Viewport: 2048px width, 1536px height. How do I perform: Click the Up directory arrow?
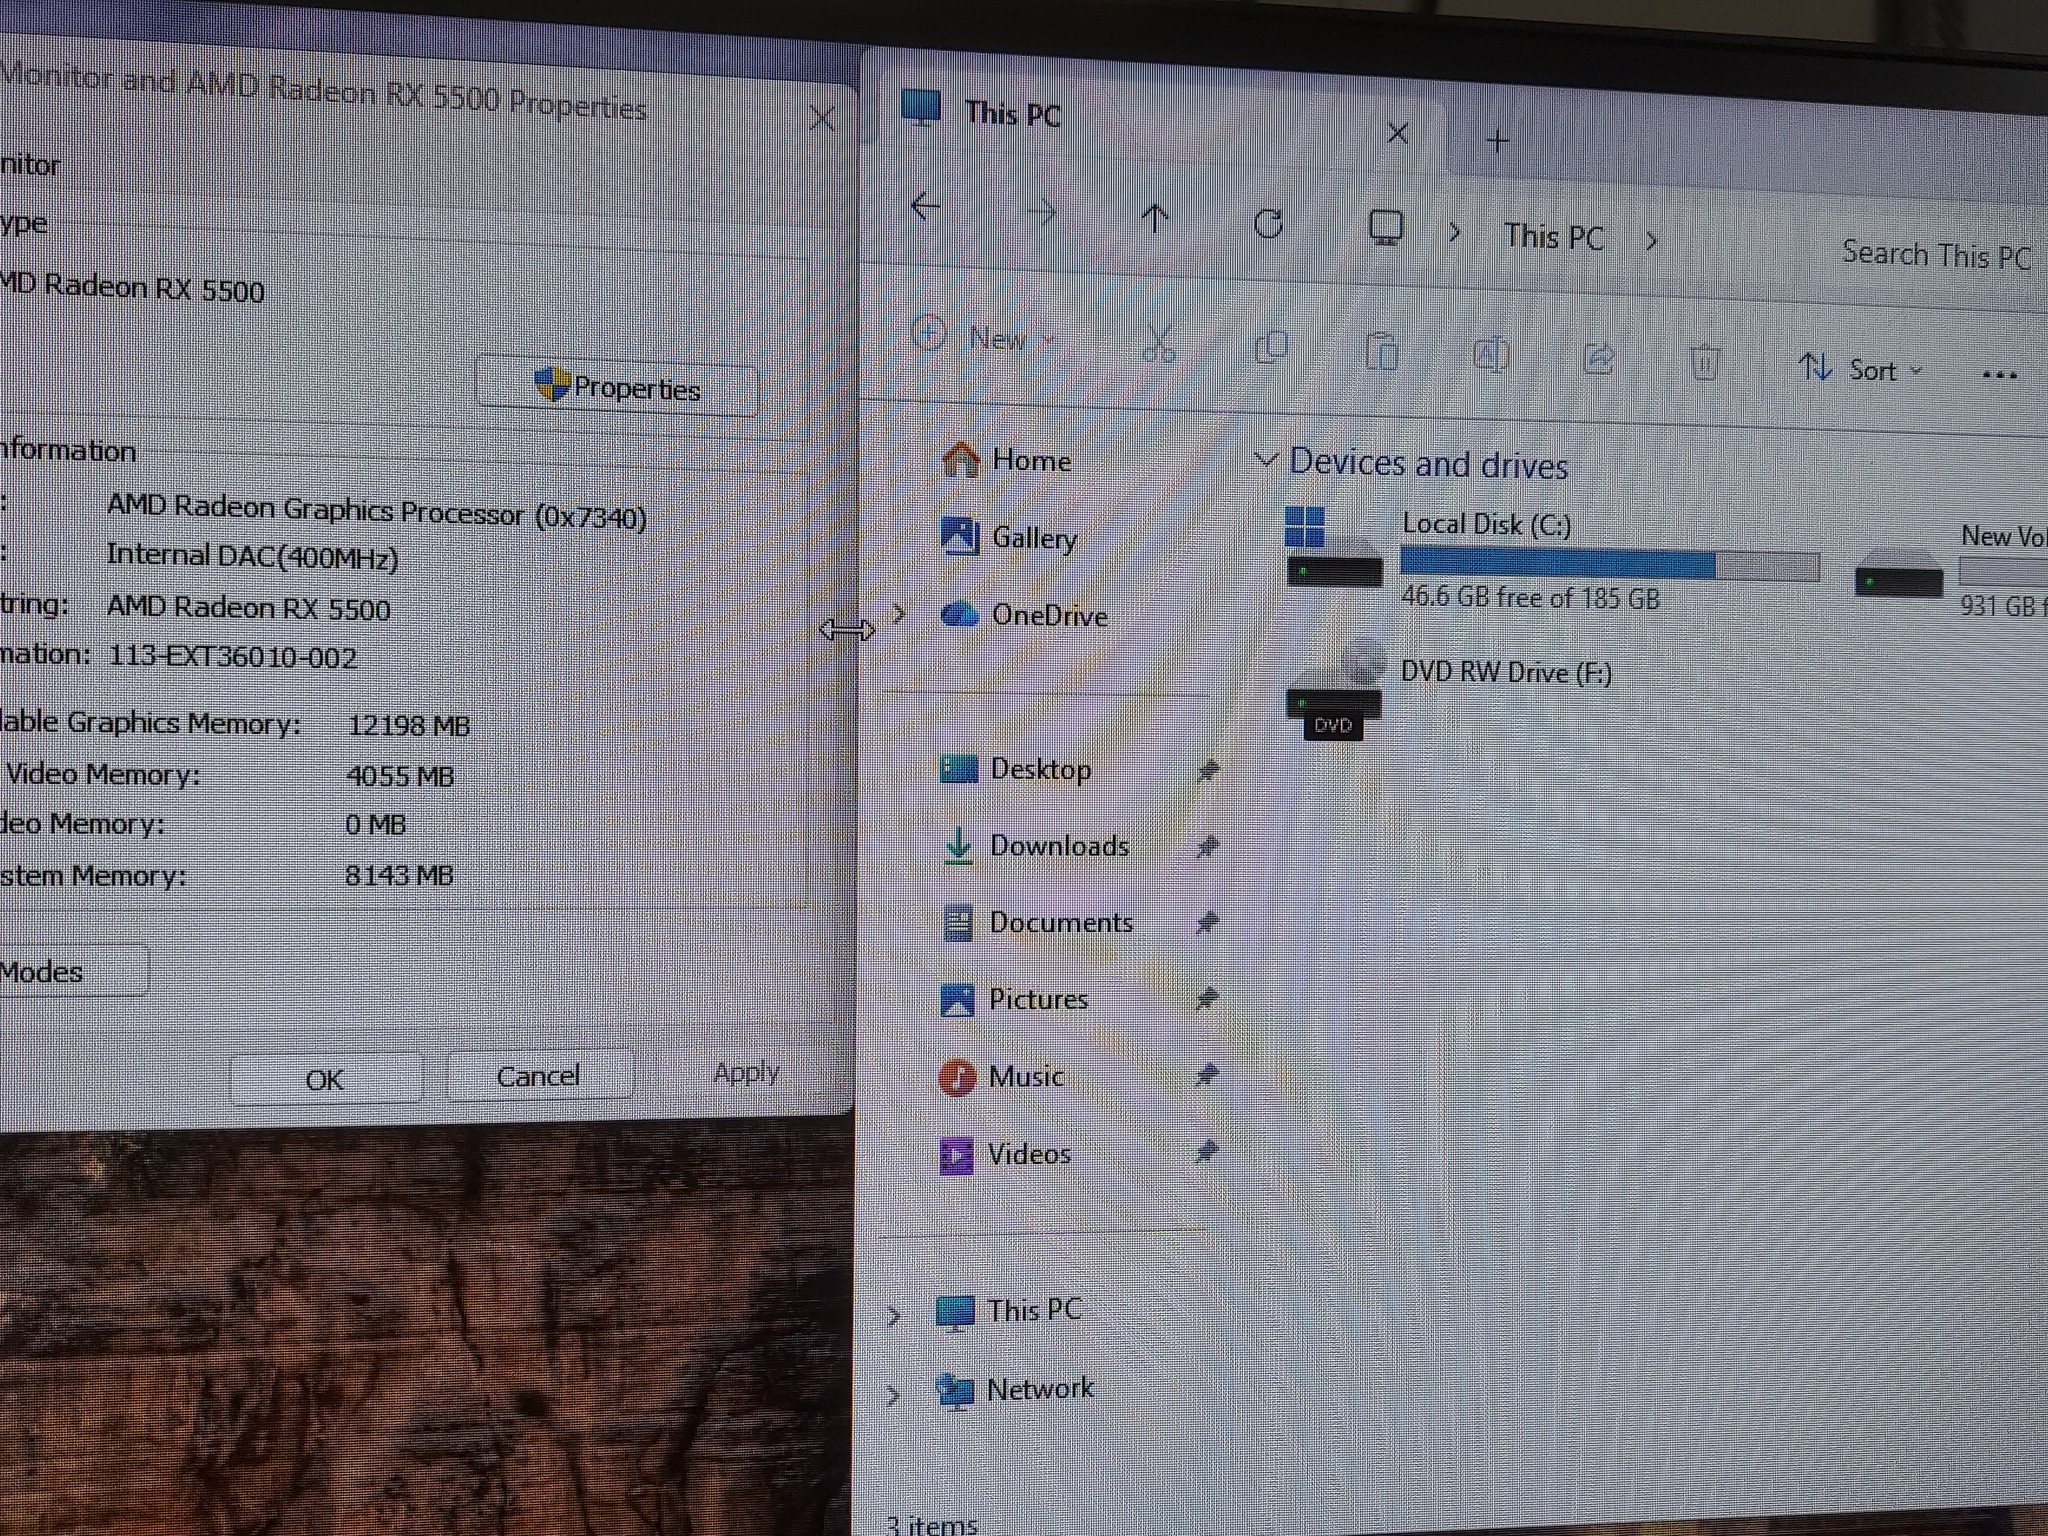1155,218
